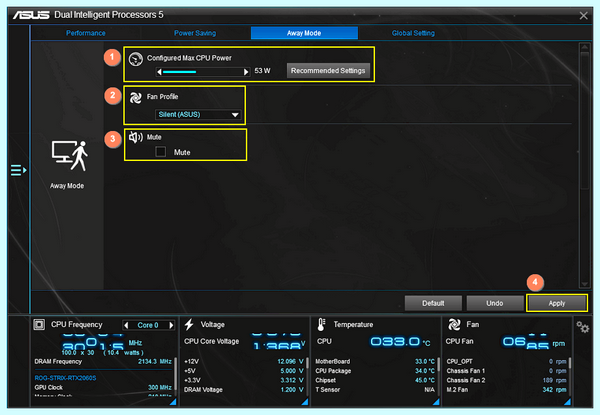The height and width of the screenshot is (415, 600).
Task: Click the +5V voltage row
Action: tap(244, 371)
